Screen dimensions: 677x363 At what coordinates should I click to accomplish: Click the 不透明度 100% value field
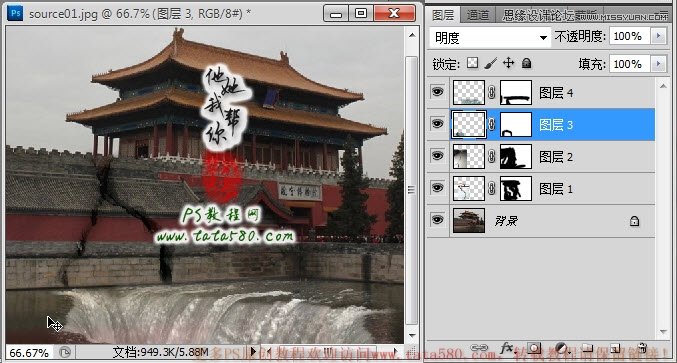tap(630, 36)
